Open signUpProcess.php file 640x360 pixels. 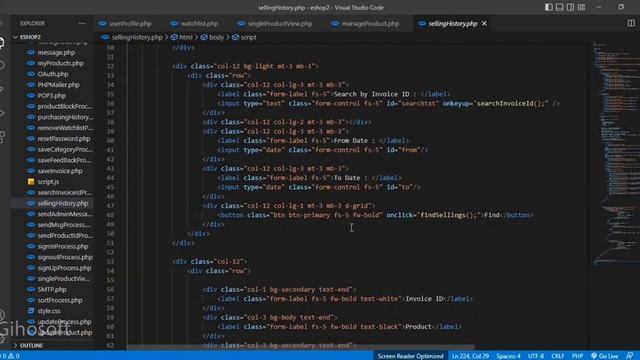click(64, 268)
